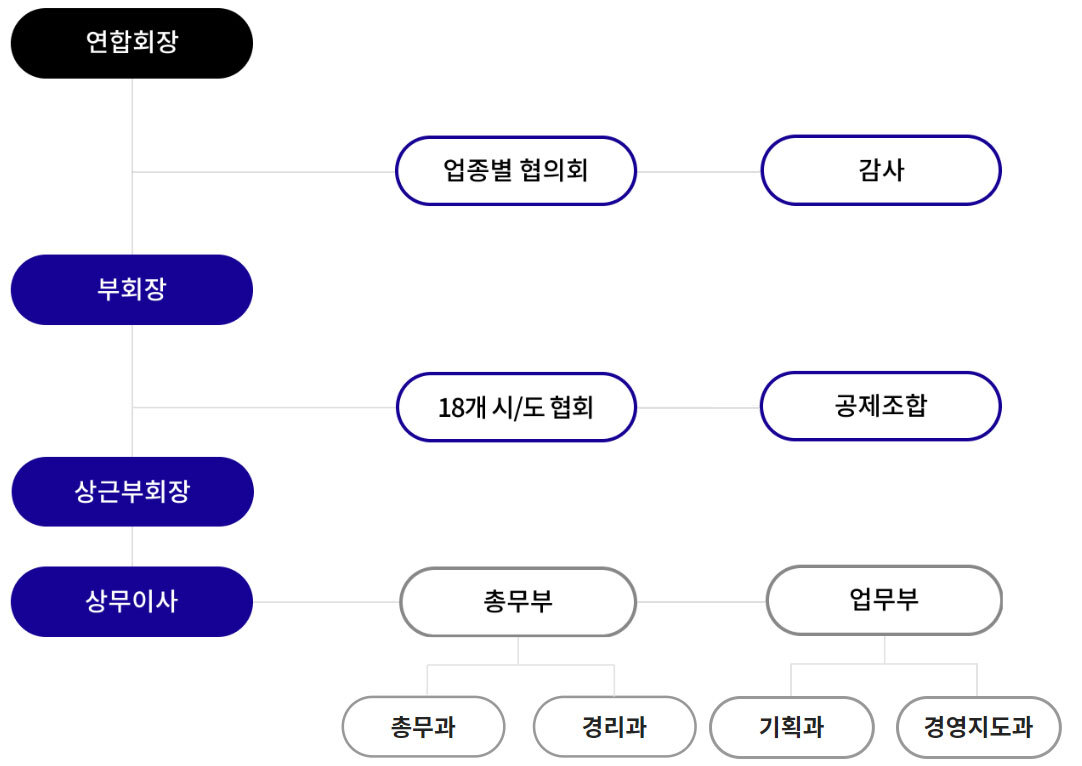The width and height of the screenshot is (1082, 766).
Task: Select the 경영지도과 sub-node
Action: pyautogui.click(x=978, y=727)
